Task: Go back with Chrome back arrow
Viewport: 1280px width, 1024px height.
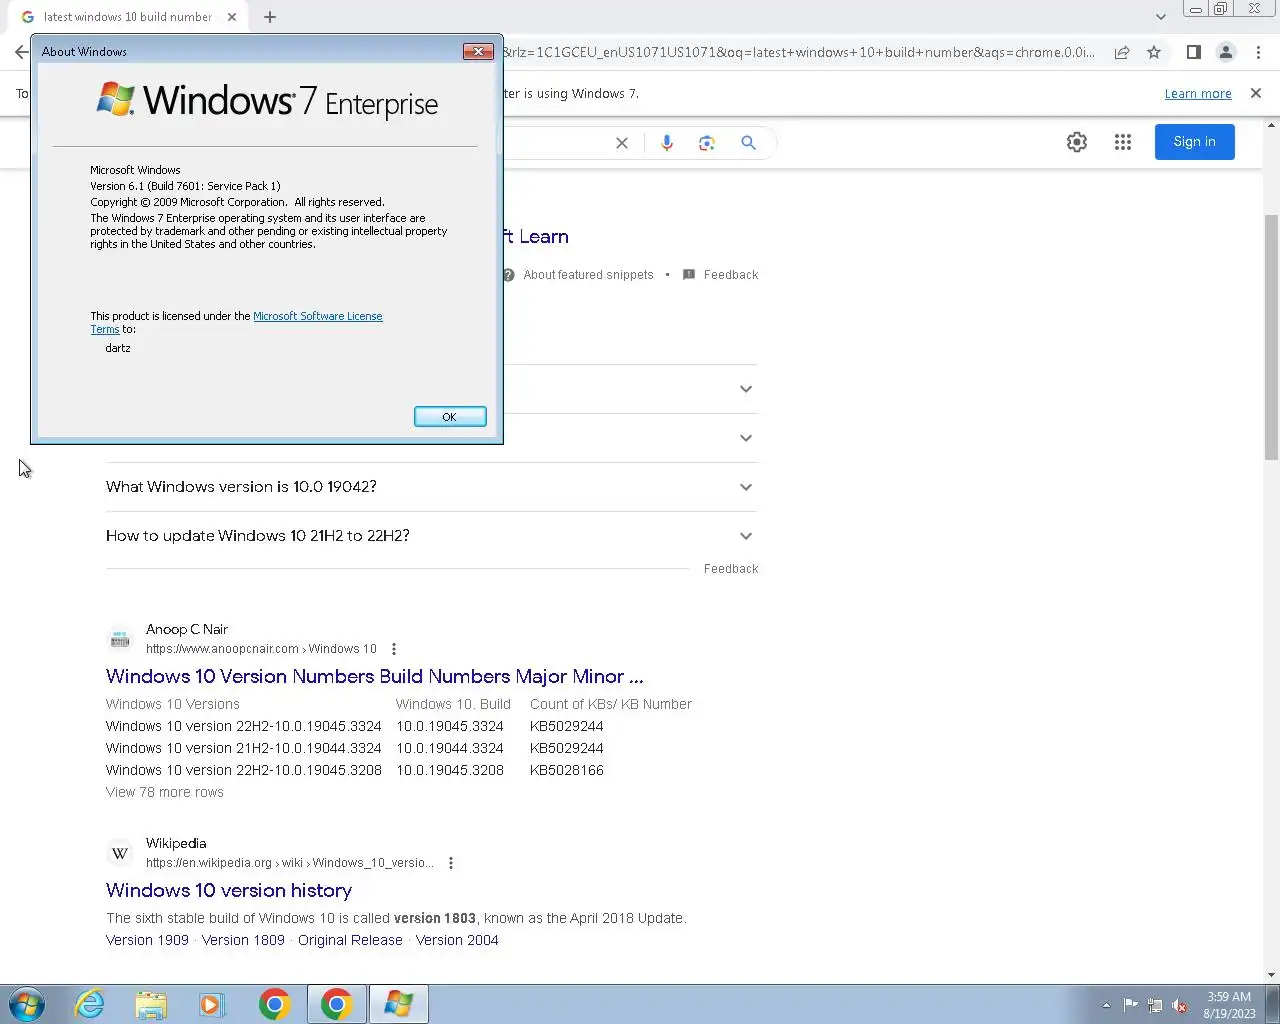Action: pos(21,52)
